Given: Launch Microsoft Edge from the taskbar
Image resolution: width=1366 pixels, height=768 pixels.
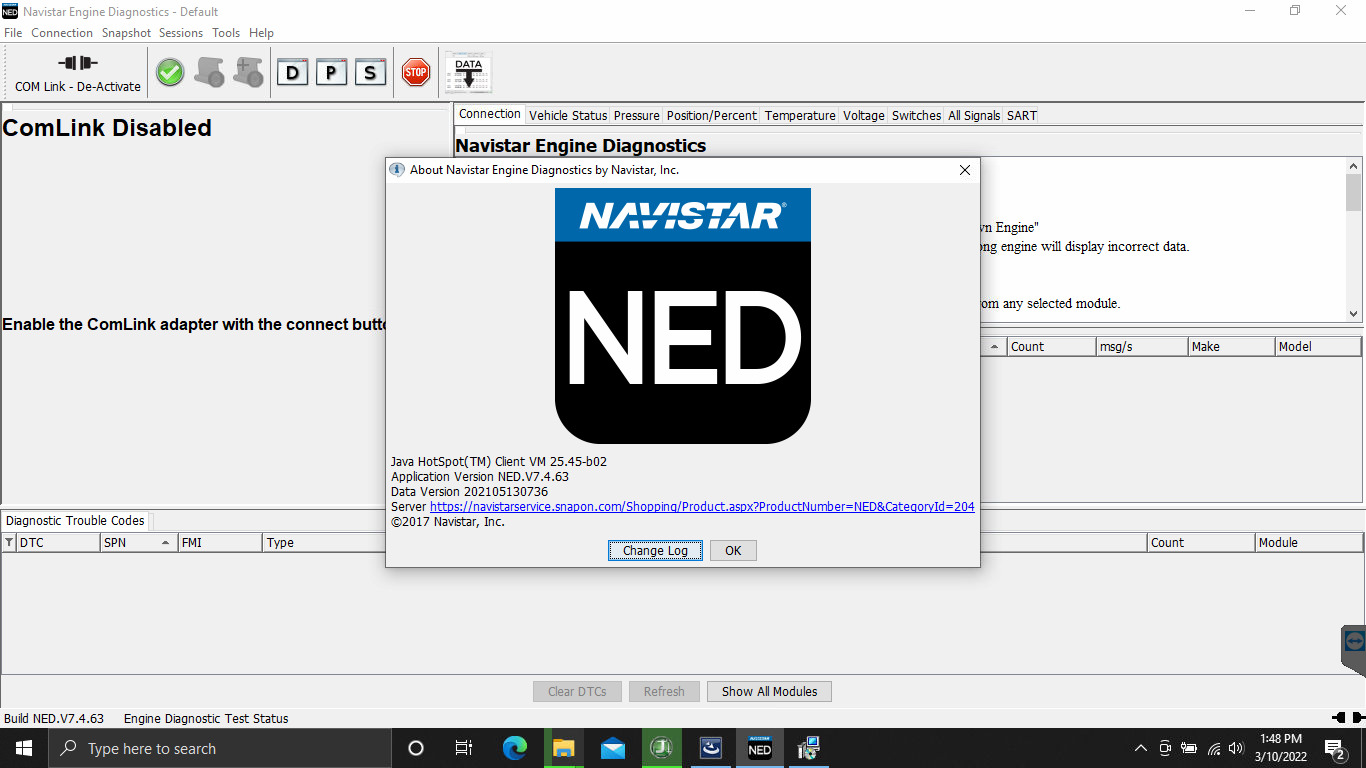Looking at the screenshot, I should (514, 748).
